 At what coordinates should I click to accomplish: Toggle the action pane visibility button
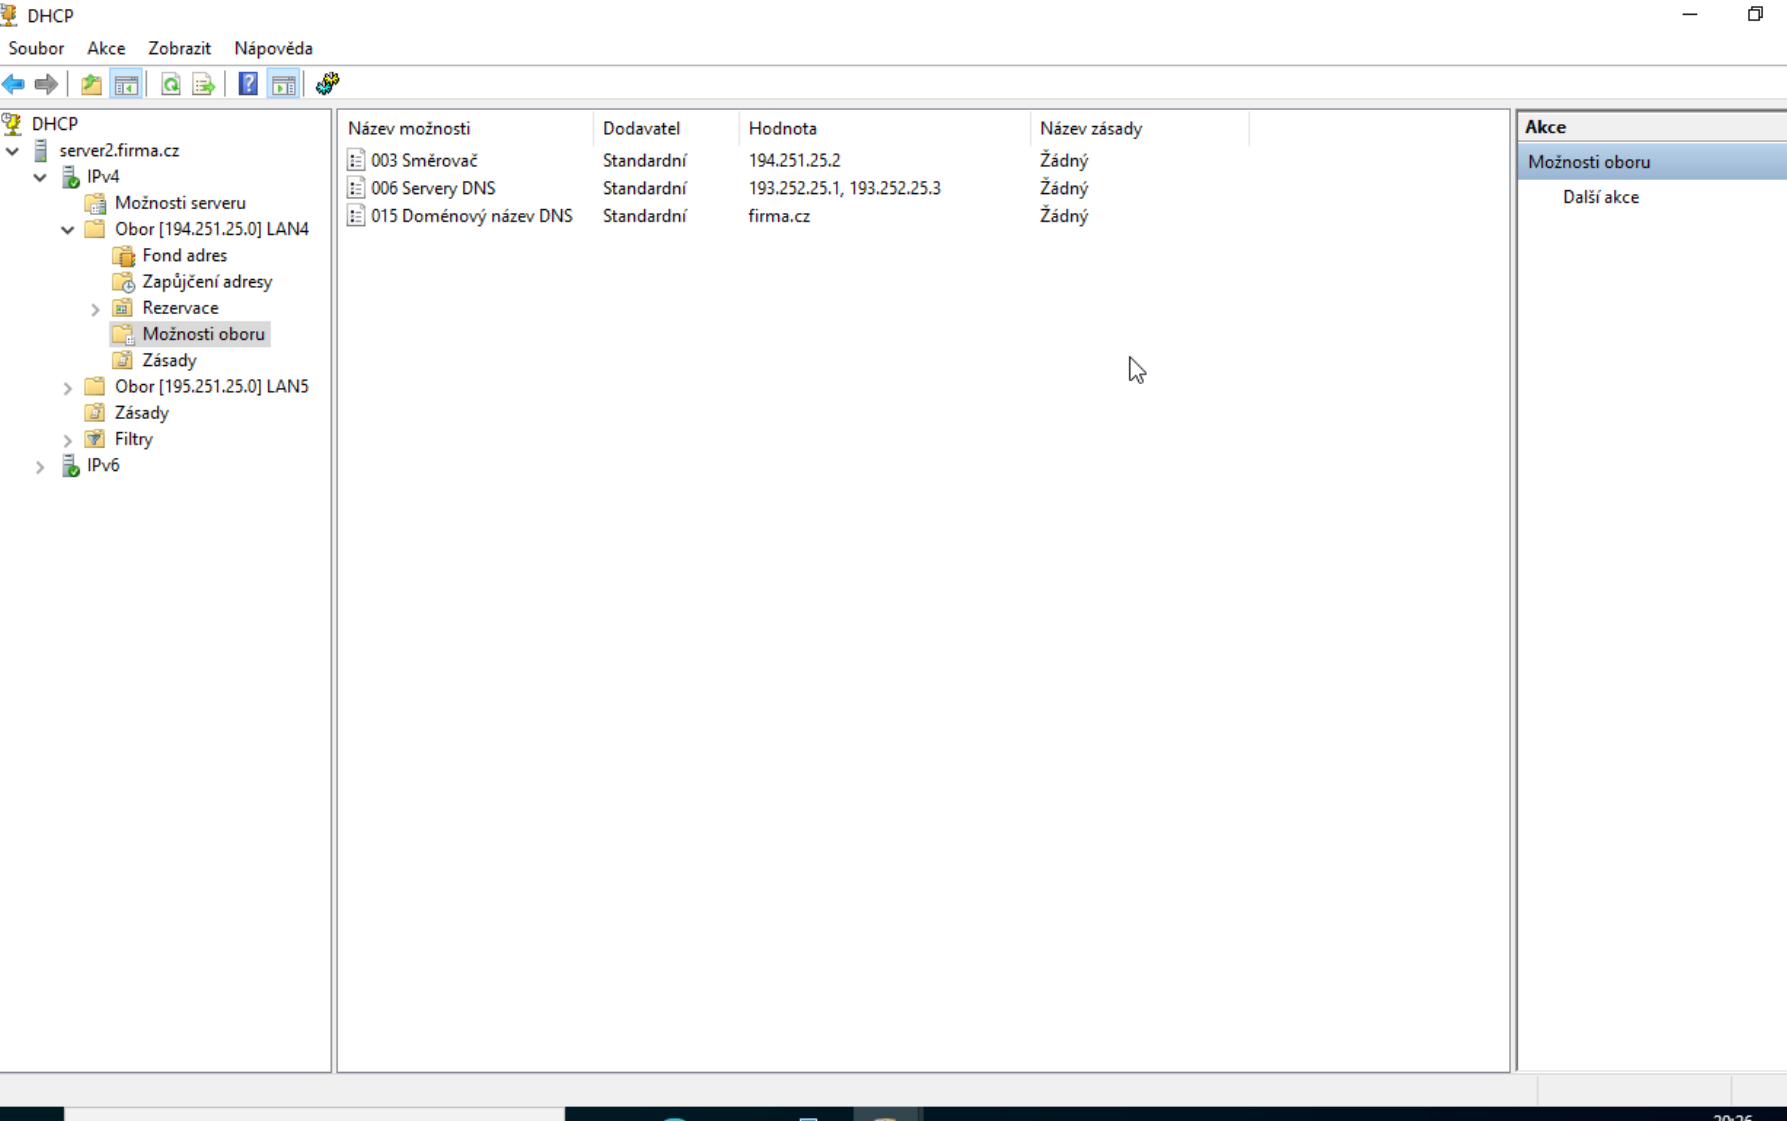(284, 84)
